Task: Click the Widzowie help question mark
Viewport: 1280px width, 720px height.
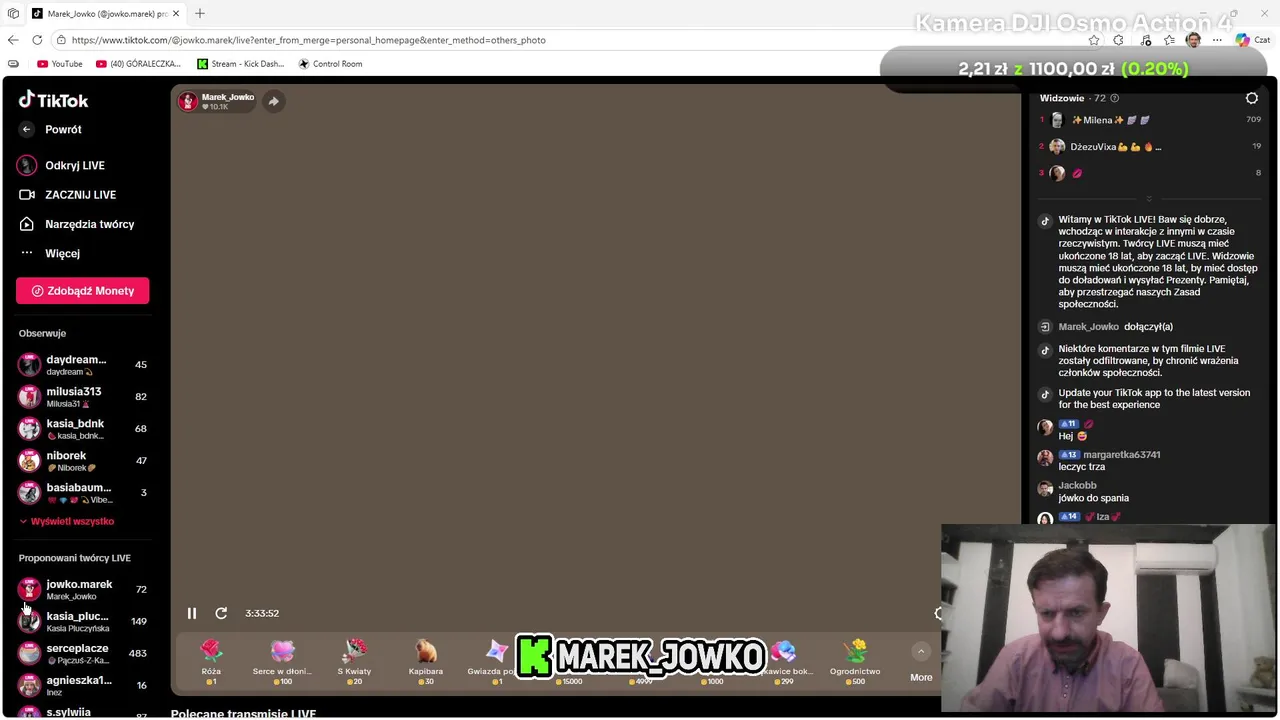Action: coord(1115,98)
